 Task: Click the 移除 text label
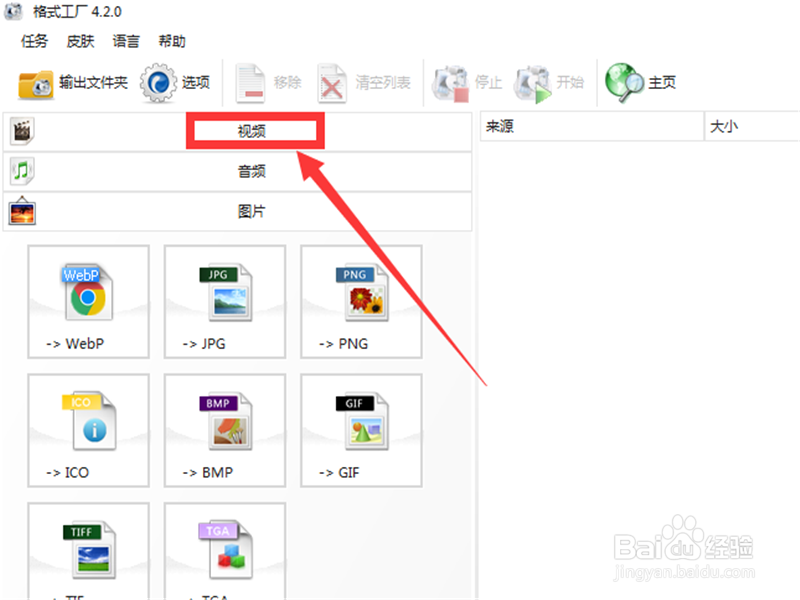pyautogui.click(x=287, y=82)
